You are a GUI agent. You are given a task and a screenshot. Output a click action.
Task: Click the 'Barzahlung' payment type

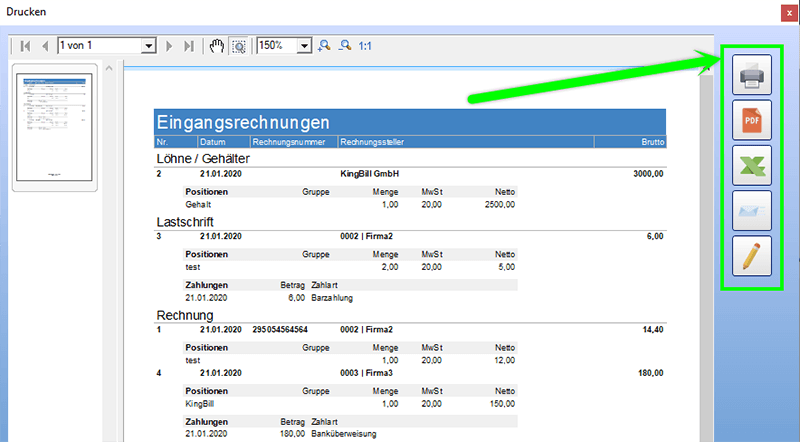[332, 298]
